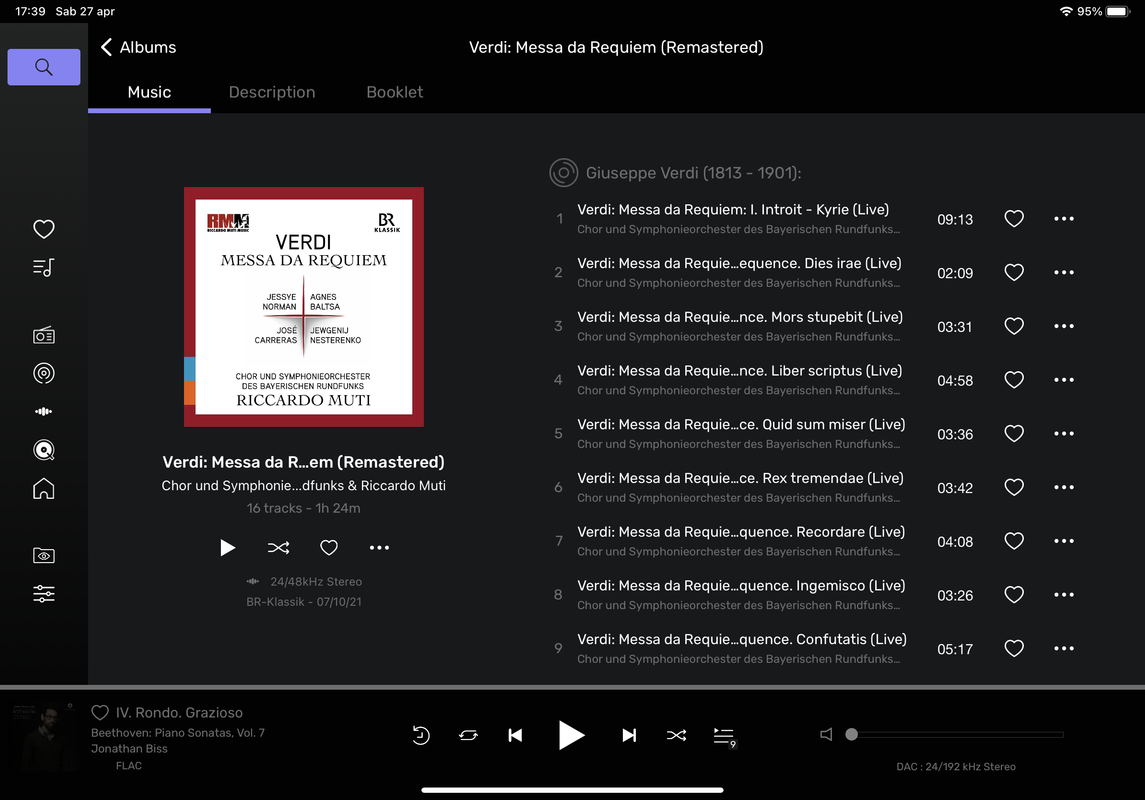
Task: Open the eye view icon in sidebar
Action: tap(44, 555)
